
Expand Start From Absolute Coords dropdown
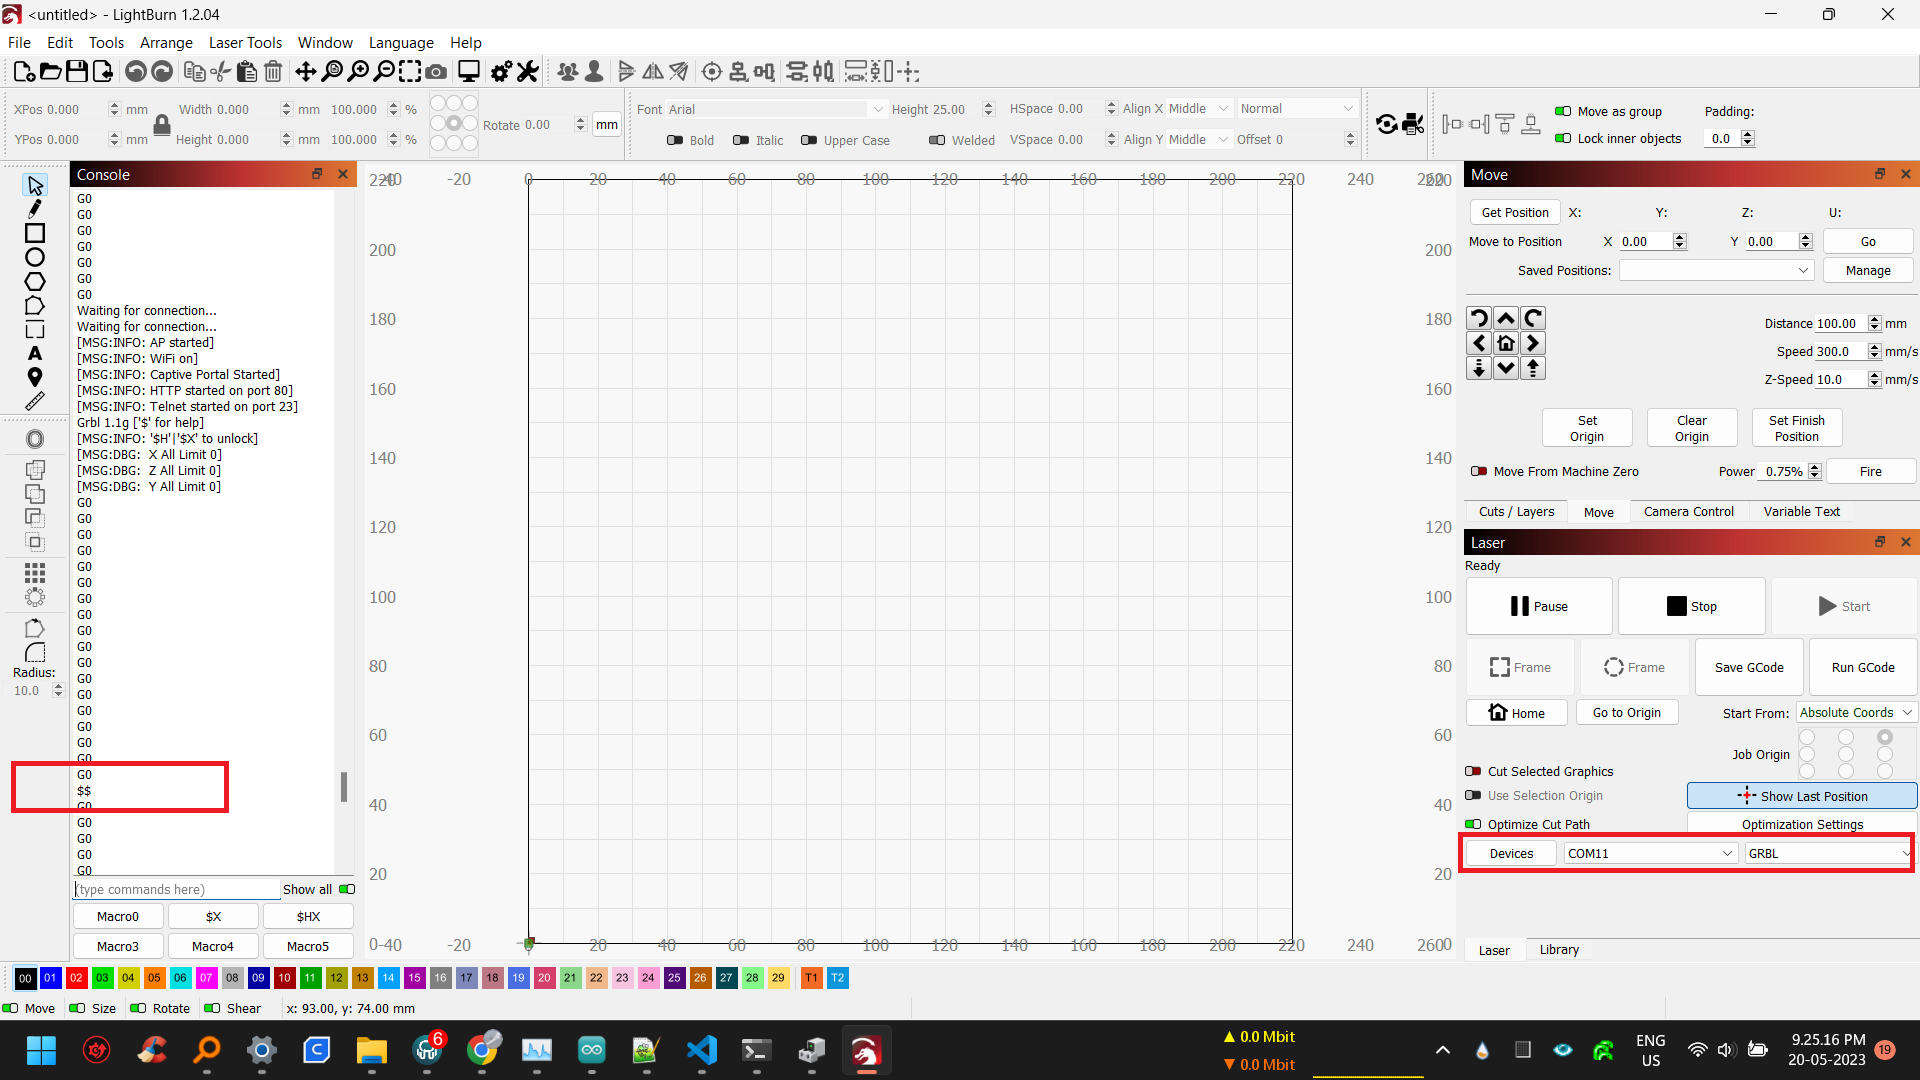(1856, 713)
